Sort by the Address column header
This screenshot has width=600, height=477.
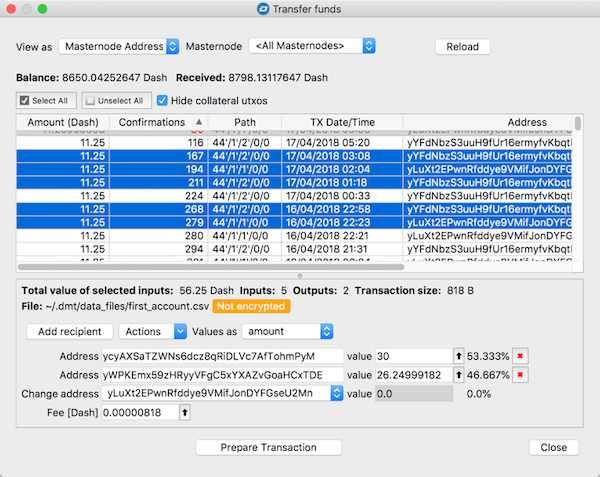[488, 122]
